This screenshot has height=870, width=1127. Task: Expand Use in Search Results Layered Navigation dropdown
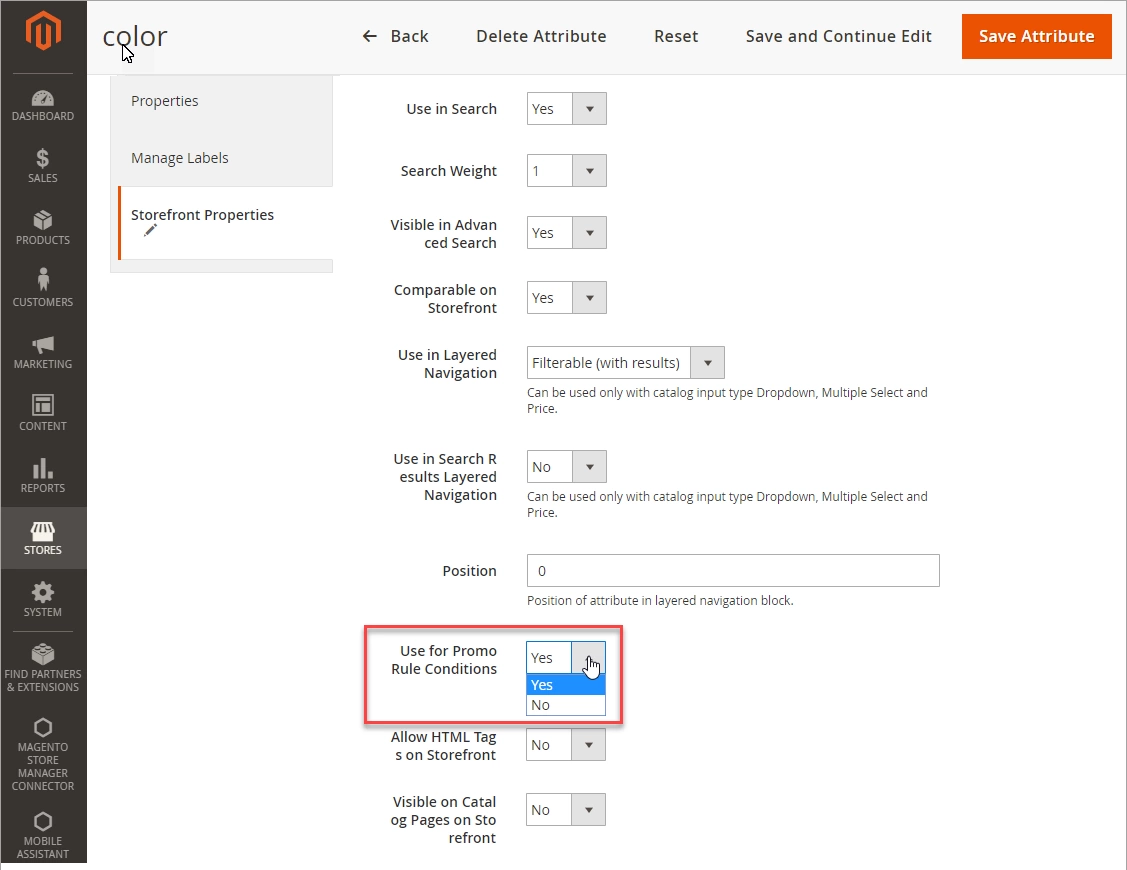click(589, 467)
